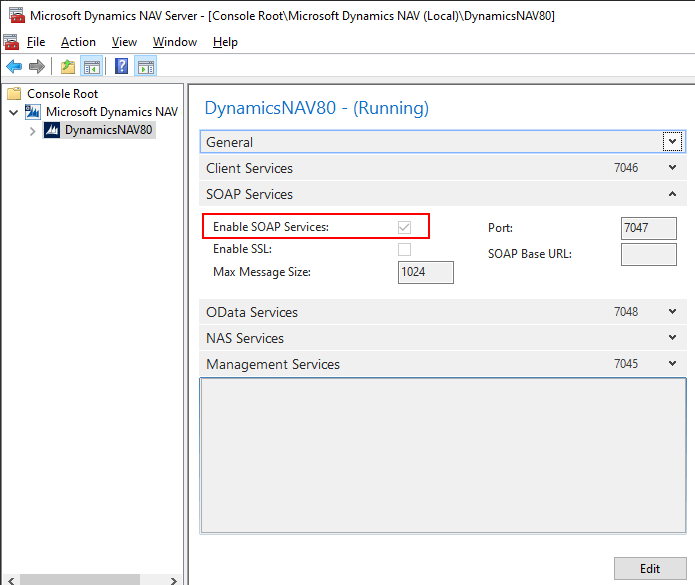
Task: Select the Console Root folder
Action: 62,93
